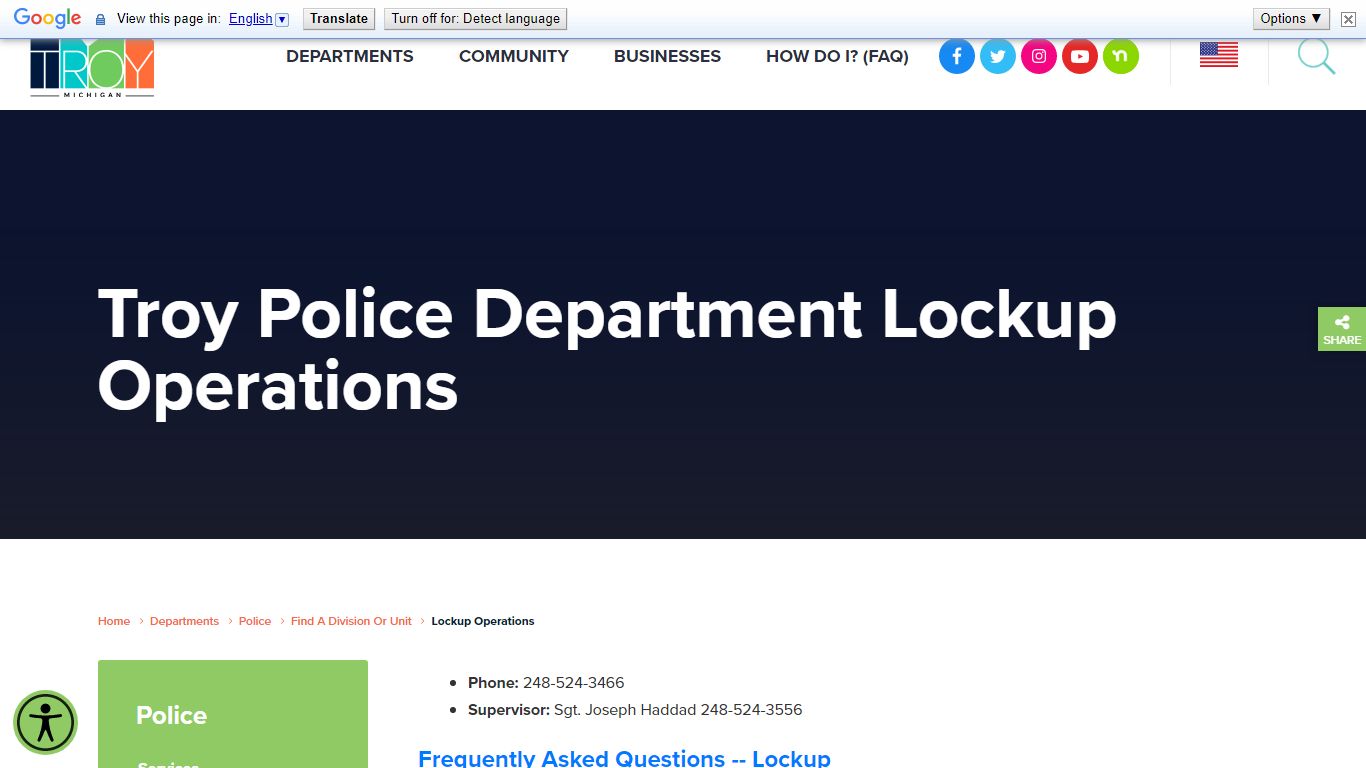
Task: Open the Businesses menu
Action: click(x=667, y=56)
